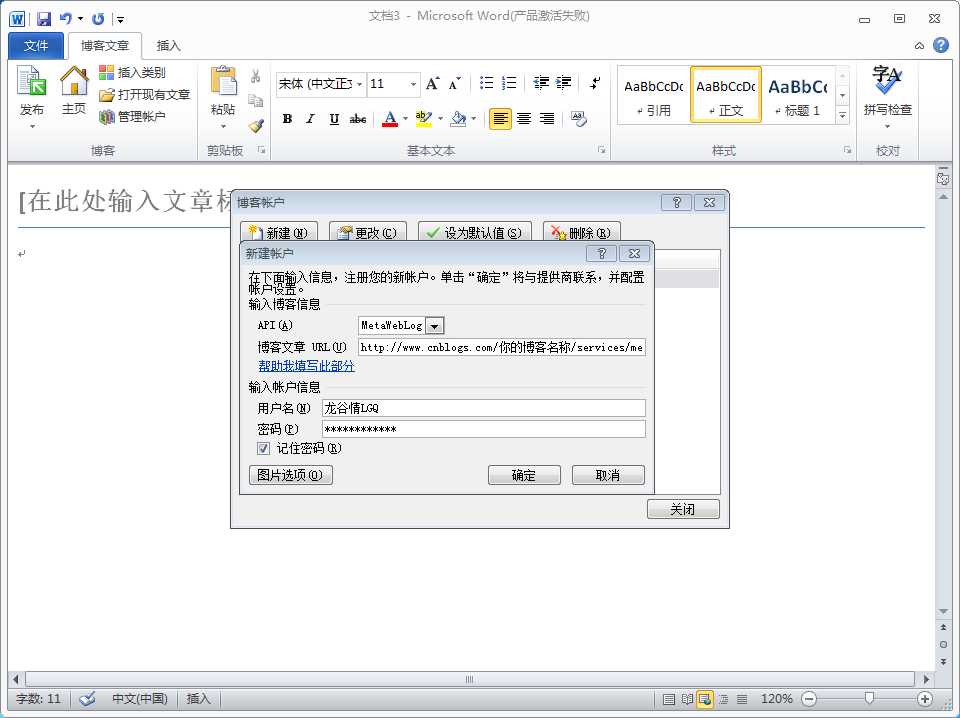Click the Undo icon

(66, 19)
